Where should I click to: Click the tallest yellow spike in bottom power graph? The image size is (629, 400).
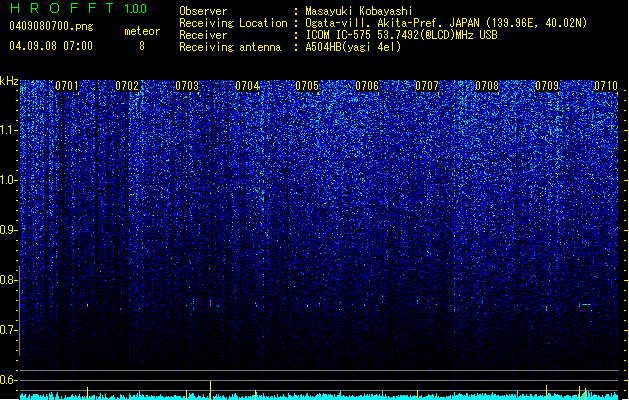(210, 390)
